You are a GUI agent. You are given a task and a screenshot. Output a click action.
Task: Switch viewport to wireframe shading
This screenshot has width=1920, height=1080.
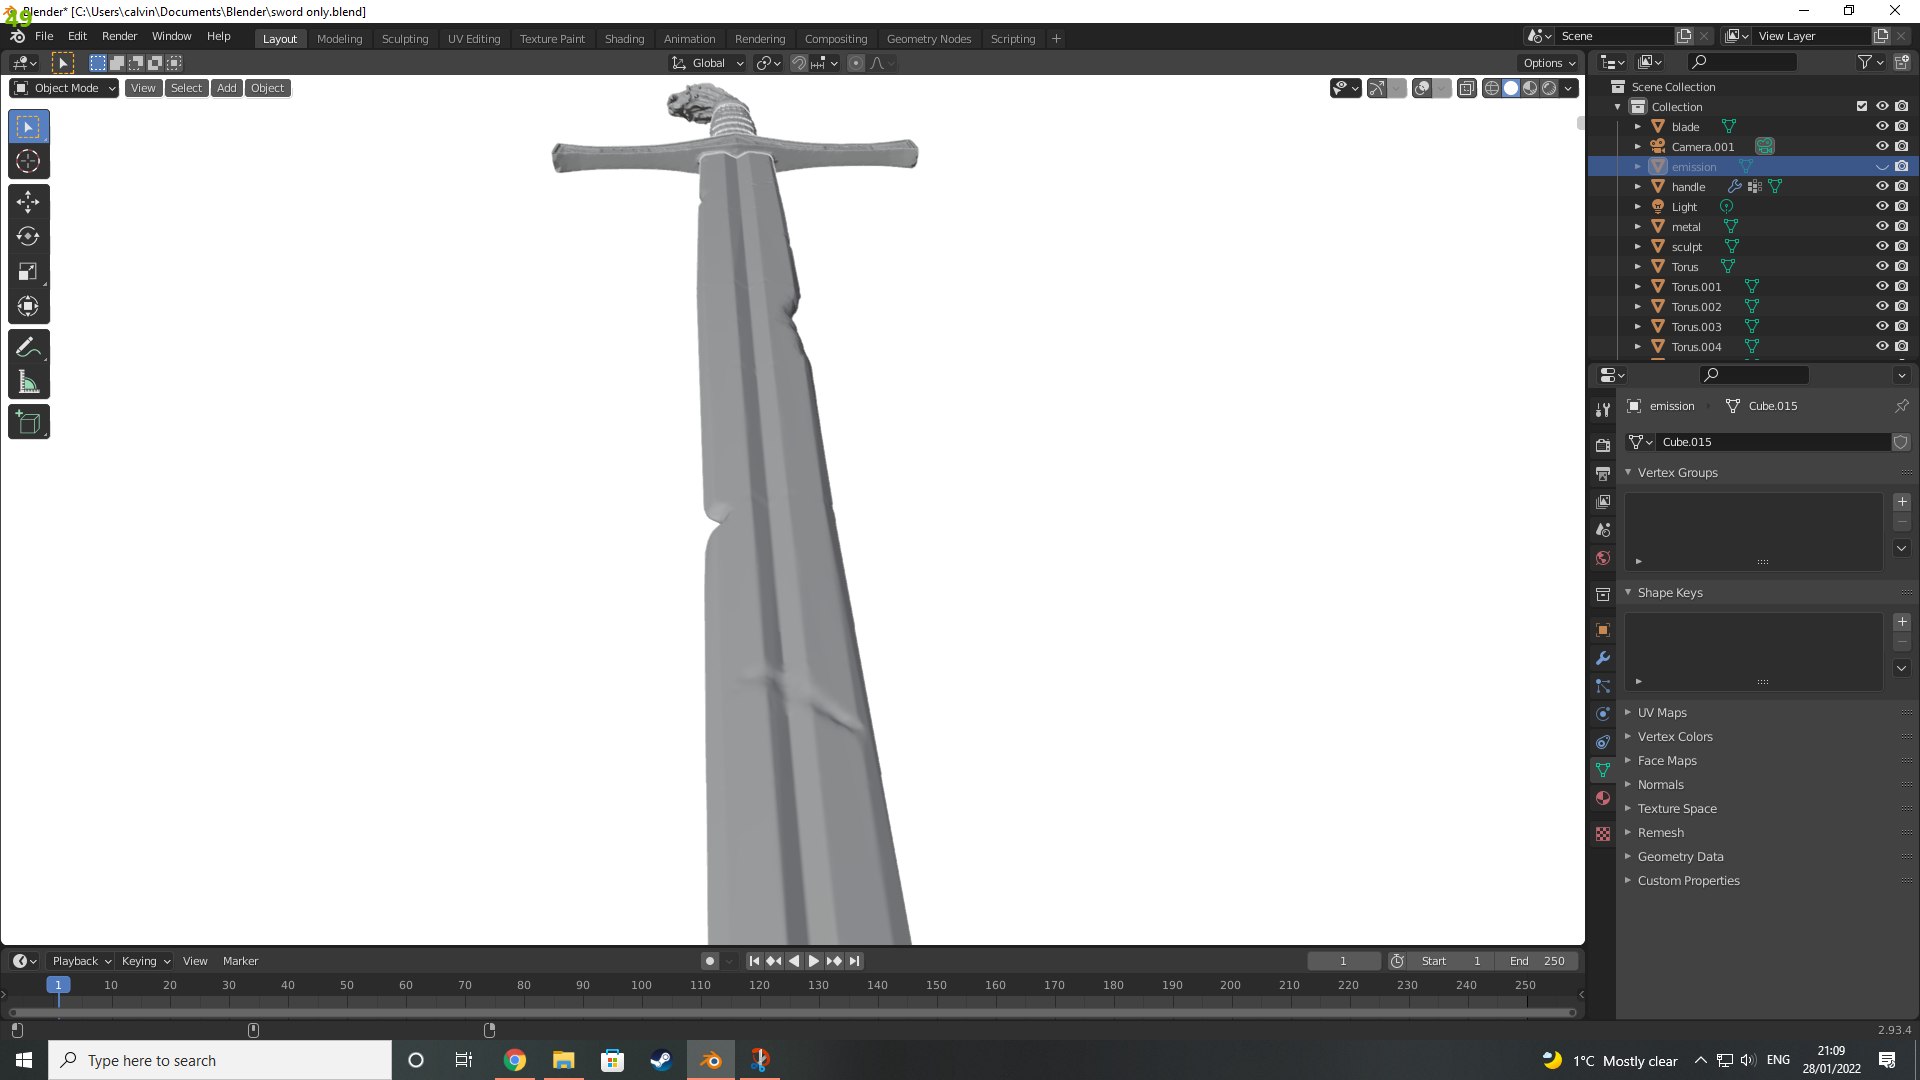coord(1491,88)
